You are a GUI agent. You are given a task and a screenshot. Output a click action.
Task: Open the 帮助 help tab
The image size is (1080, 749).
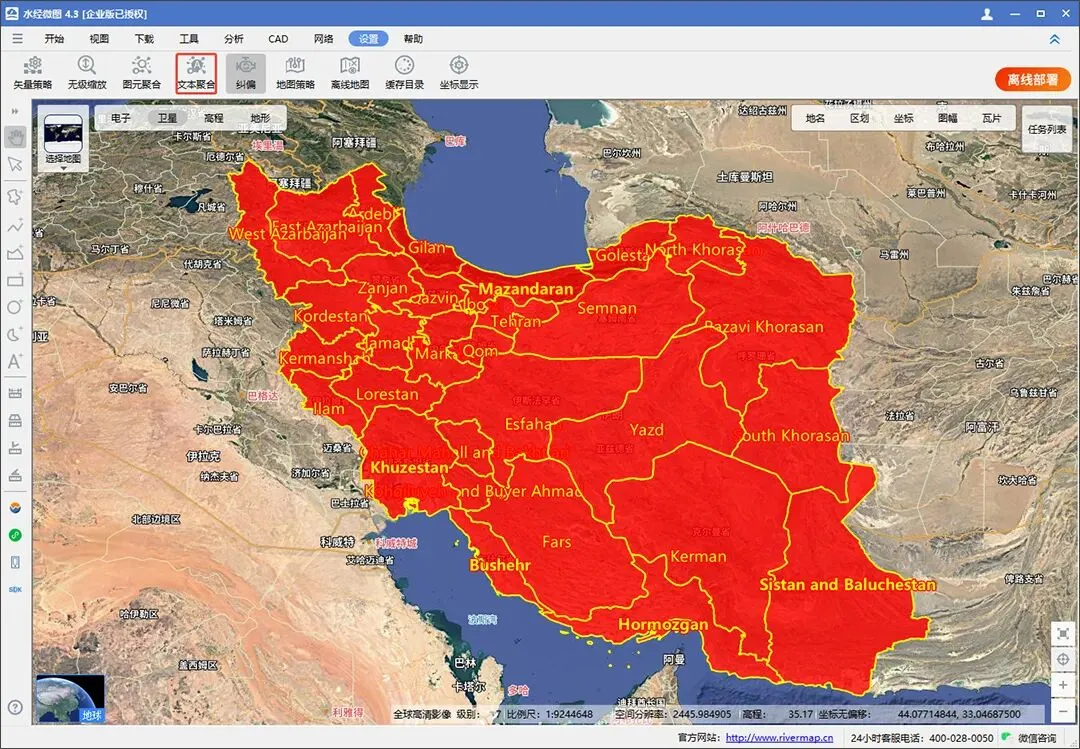pyautogui.click(x=413, y=39)
